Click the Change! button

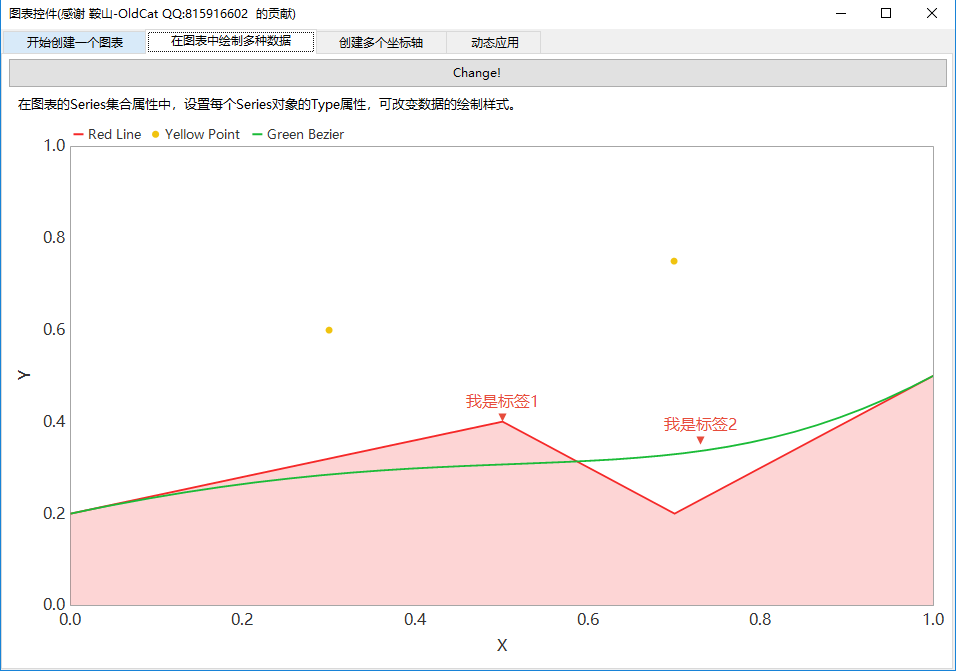[477, 73]
